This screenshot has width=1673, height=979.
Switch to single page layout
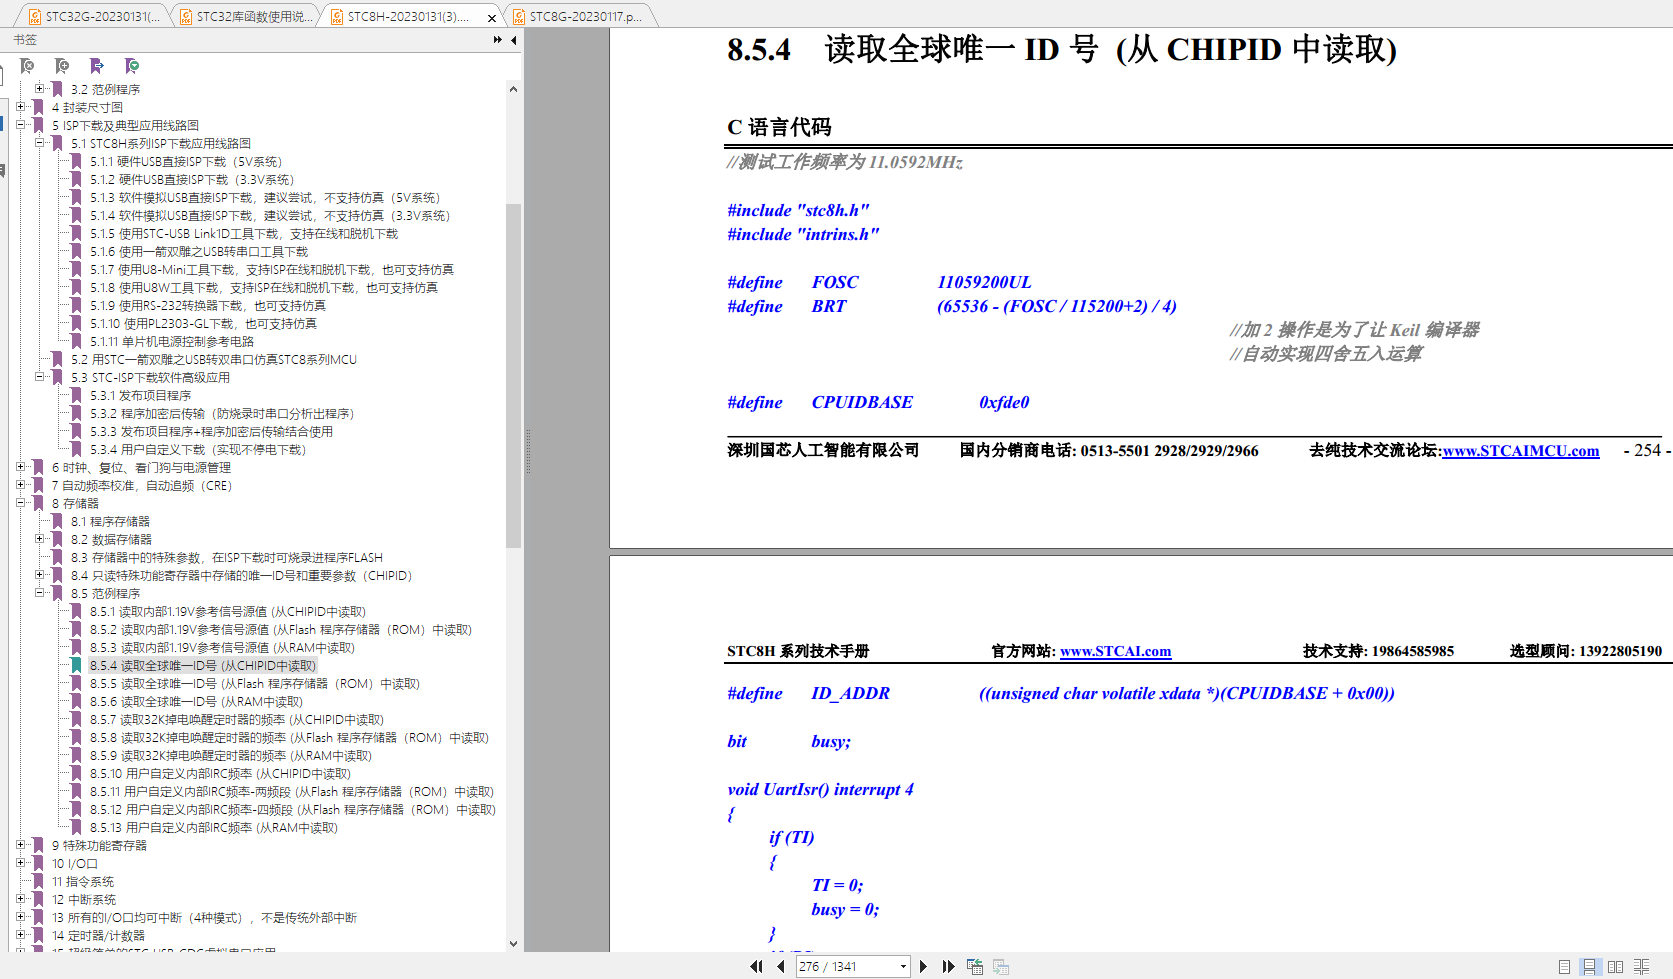[x=1564, y=966]
